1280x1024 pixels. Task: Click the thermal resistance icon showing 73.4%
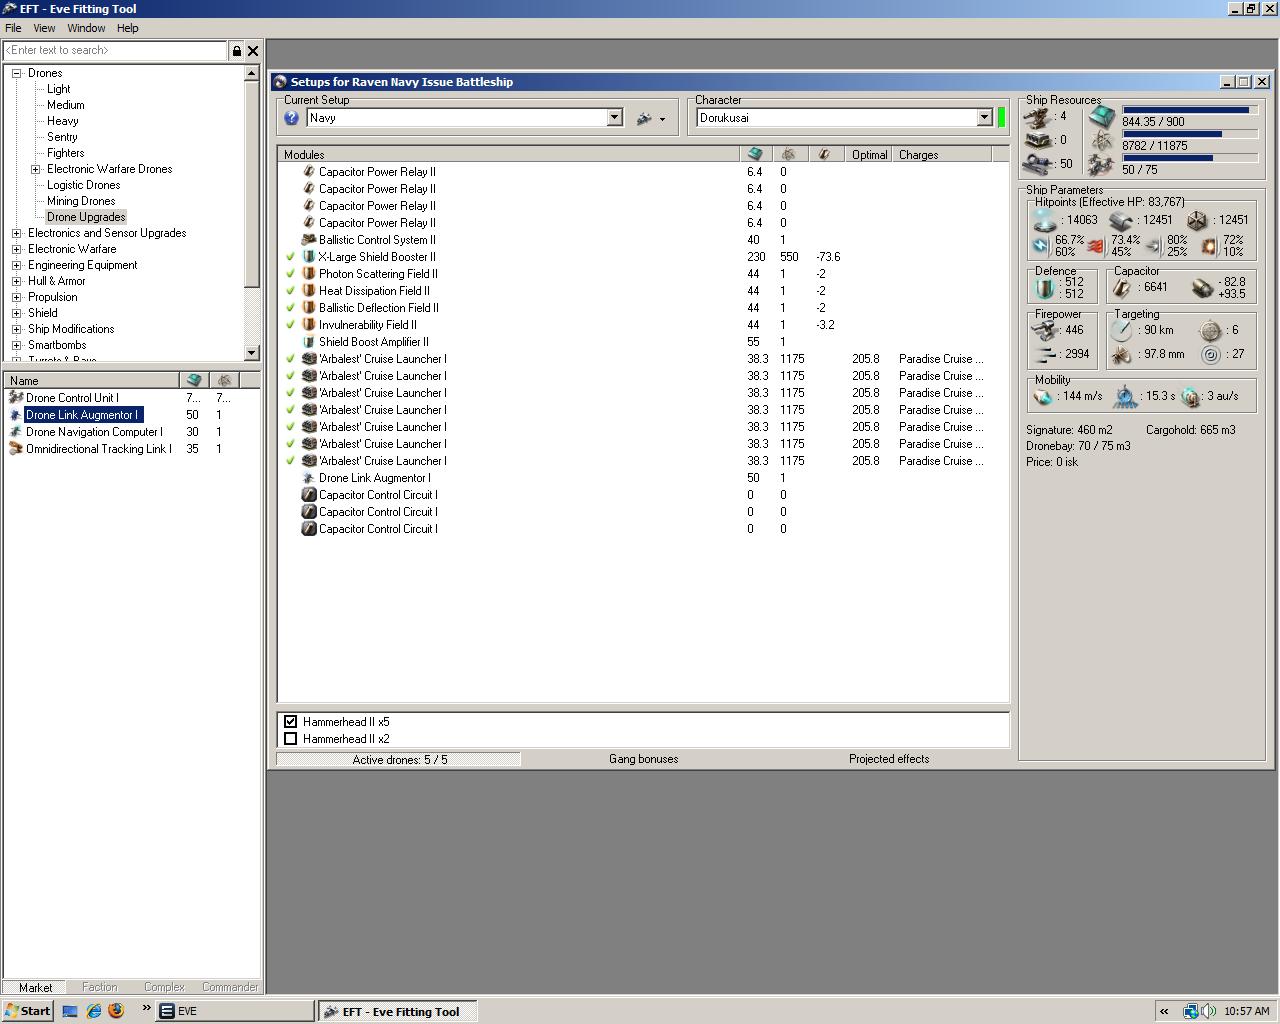(x=1096, y=245)
